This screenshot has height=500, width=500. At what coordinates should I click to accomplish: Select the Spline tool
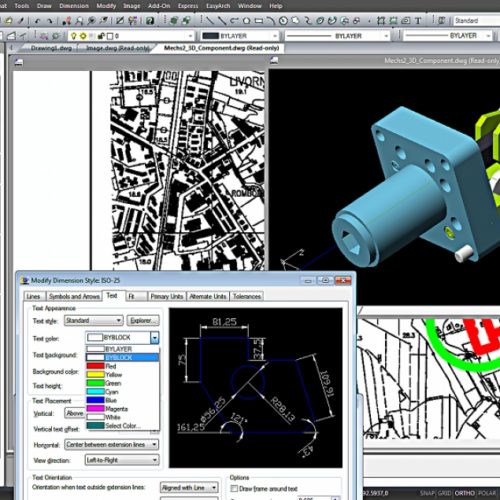coord(308,21)
